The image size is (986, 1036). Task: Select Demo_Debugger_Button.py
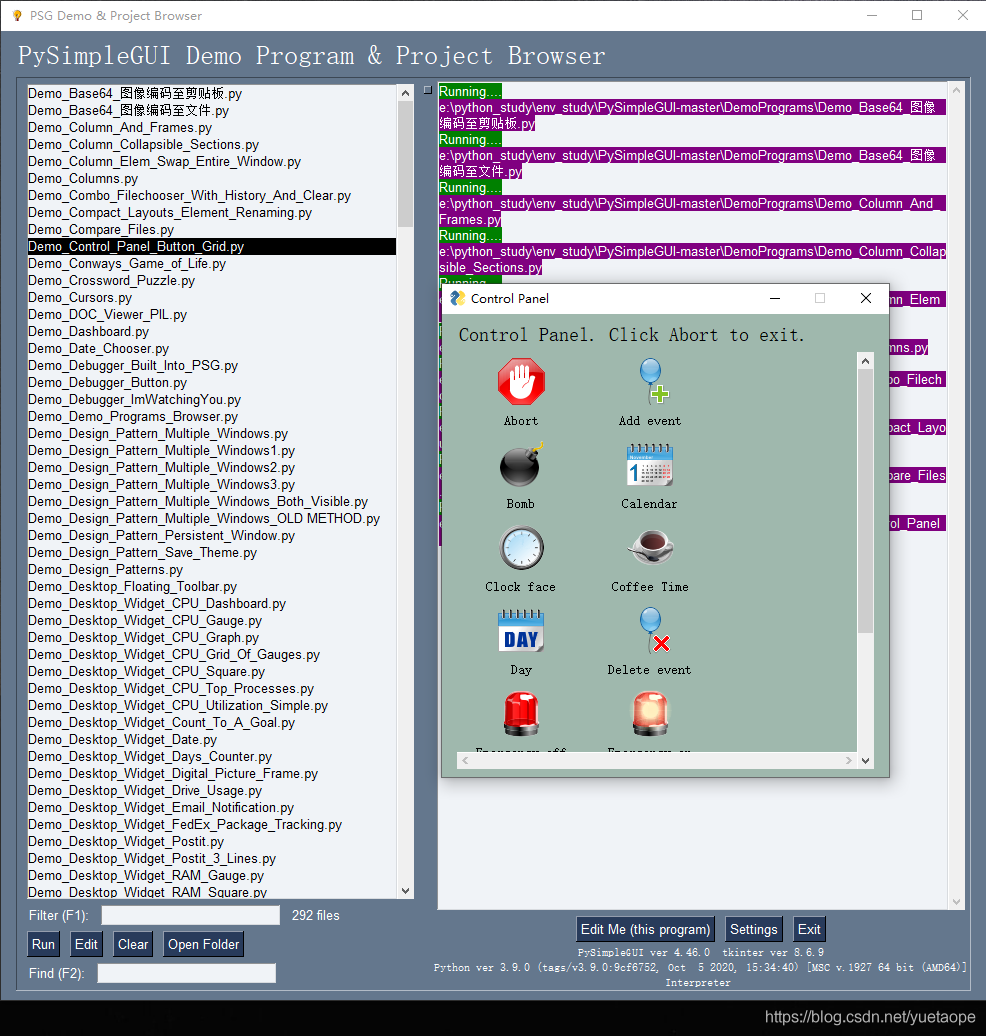click(x=211, y=383)
